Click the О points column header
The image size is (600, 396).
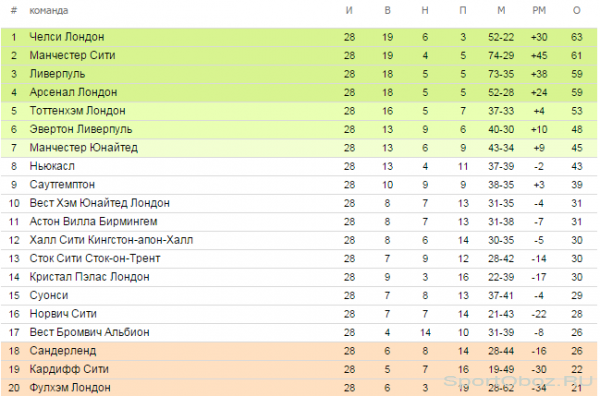tap(577, 10)
